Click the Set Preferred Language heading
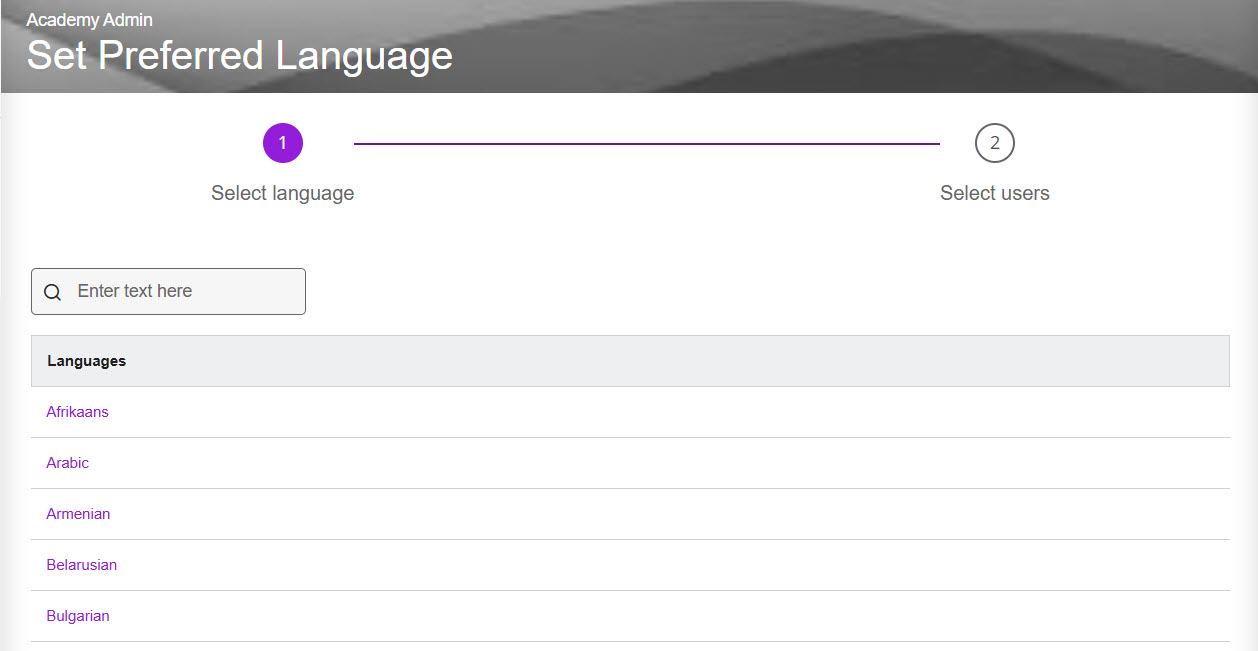Image resolution: width=1258 pixels, height=651 pixels. [239, 56]
